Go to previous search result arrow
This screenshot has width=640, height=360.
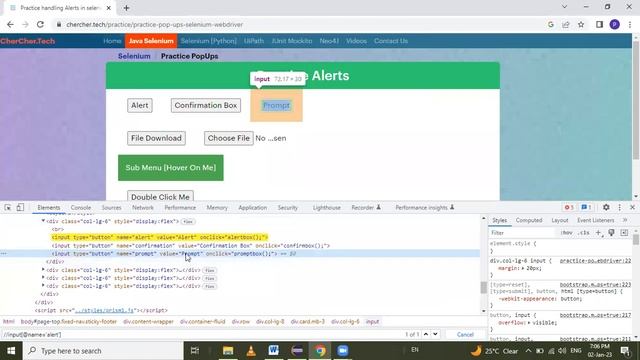coord(426,334)
